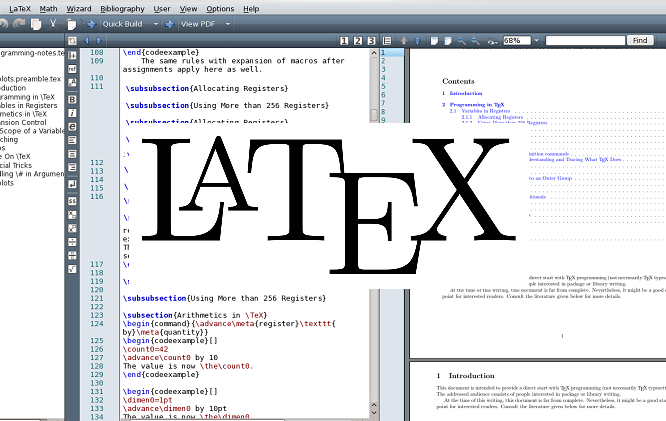Insert superscript with the superscript icon

point(72,229)
